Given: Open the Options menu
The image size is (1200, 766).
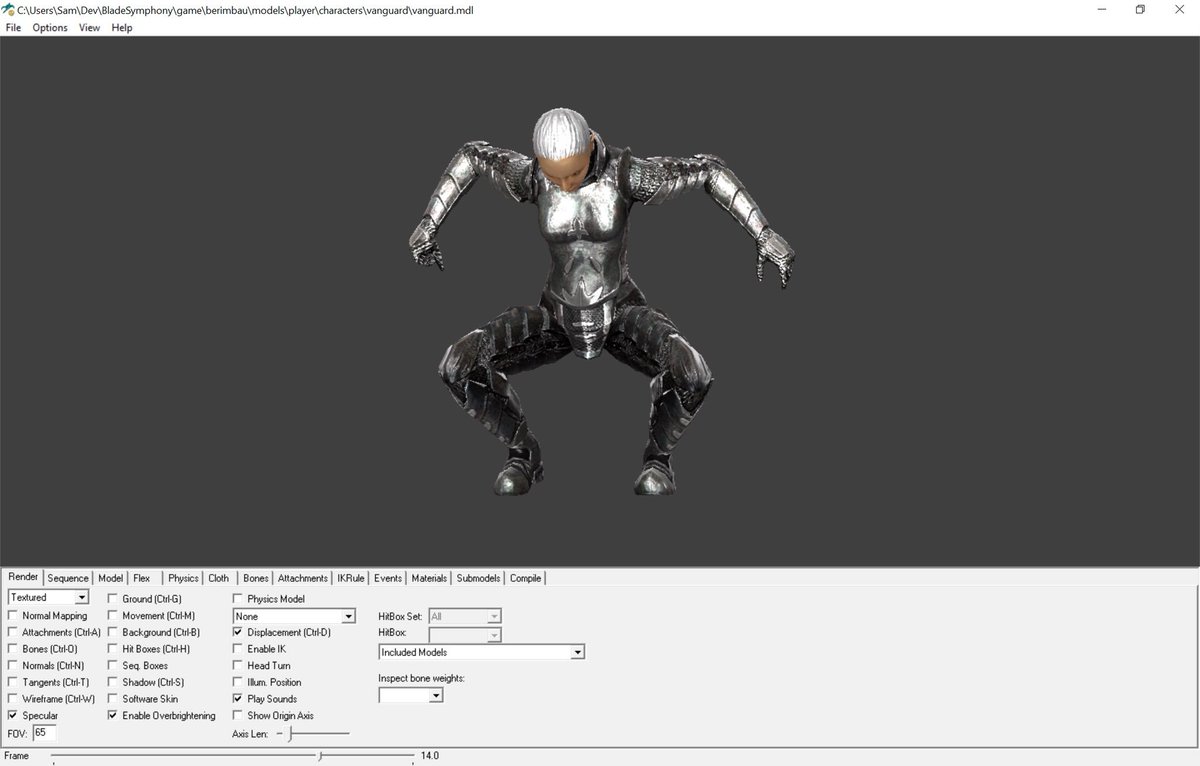Looking at the screenshot, I should [50, 28].
